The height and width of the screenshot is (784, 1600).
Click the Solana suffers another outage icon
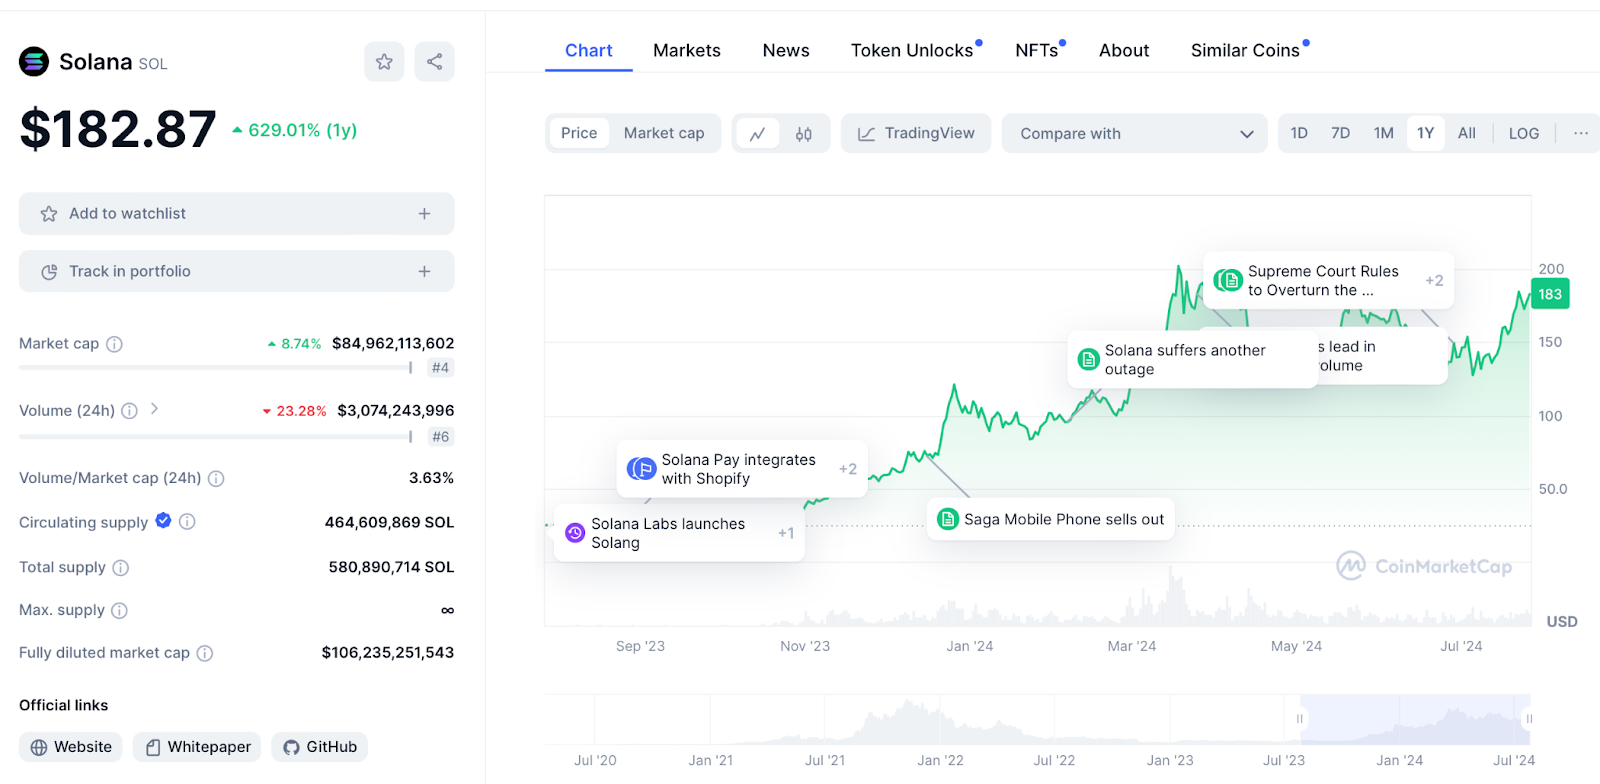point(1089,360)
